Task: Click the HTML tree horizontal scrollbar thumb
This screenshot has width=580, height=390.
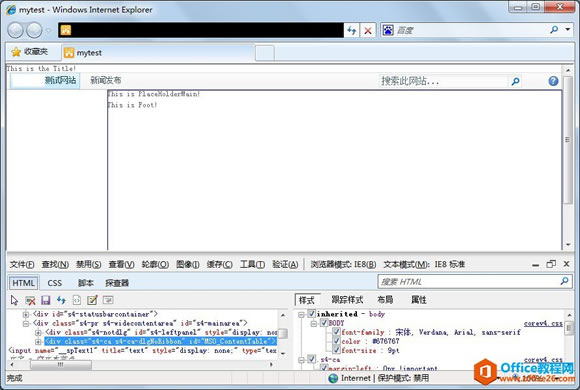Action: (61, 364)
